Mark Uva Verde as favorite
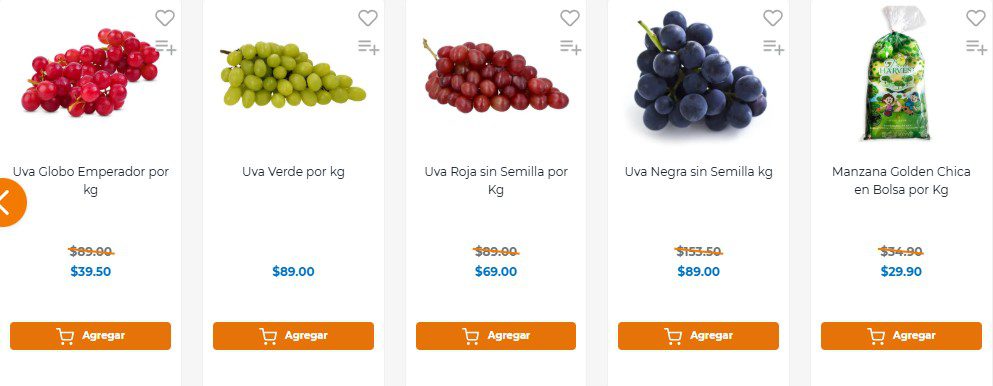993x386 pixels. point(368,18)
